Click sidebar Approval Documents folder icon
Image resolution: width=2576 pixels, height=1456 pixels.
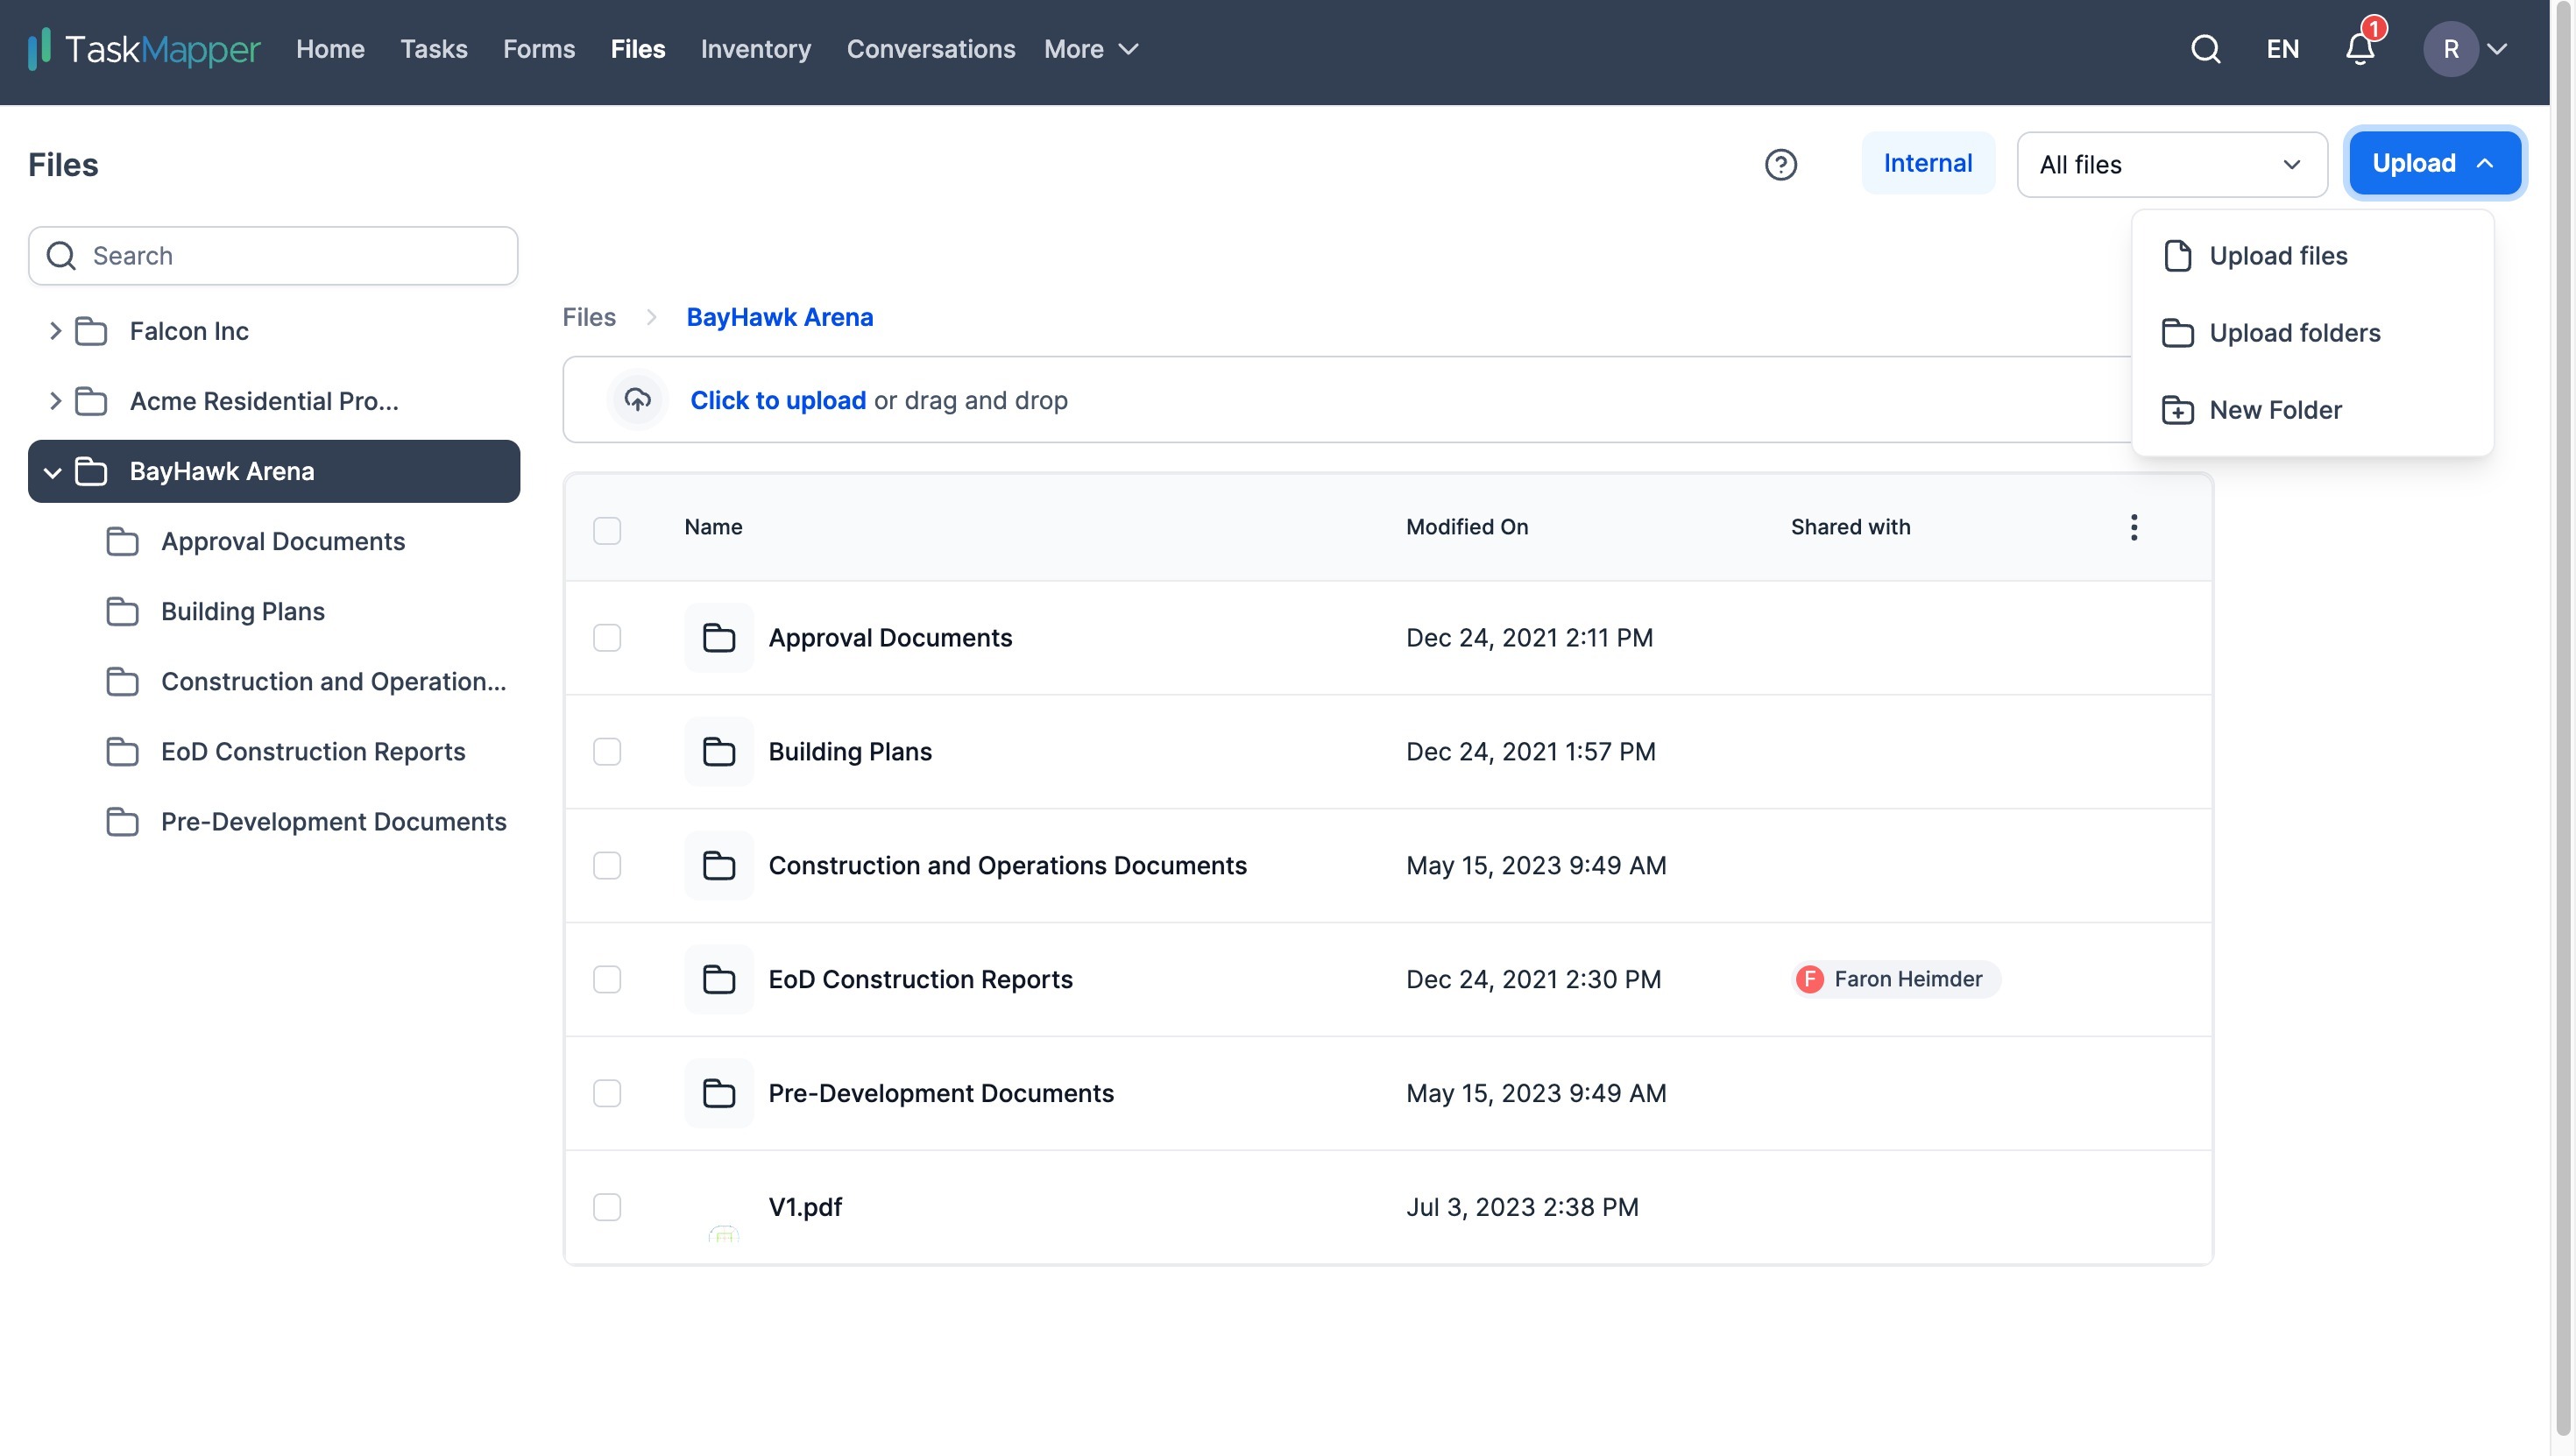point(122,541)
